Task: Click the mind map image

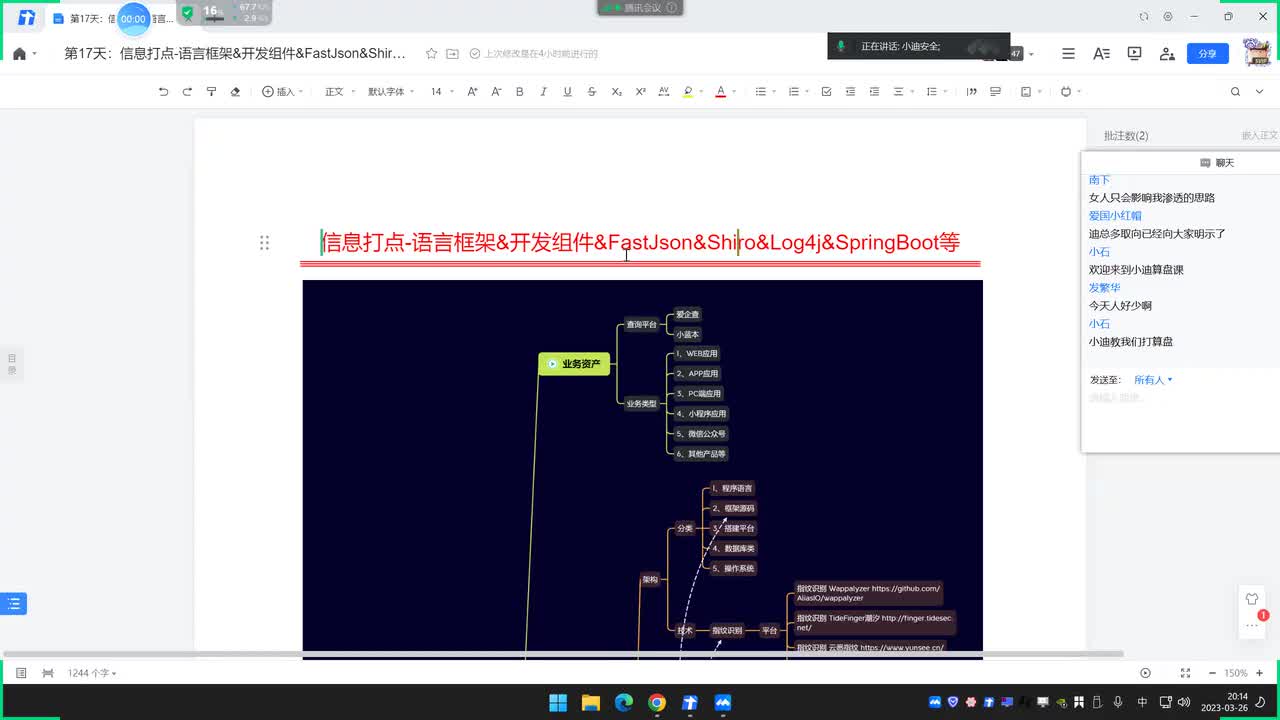Action: tap(642, 469)
